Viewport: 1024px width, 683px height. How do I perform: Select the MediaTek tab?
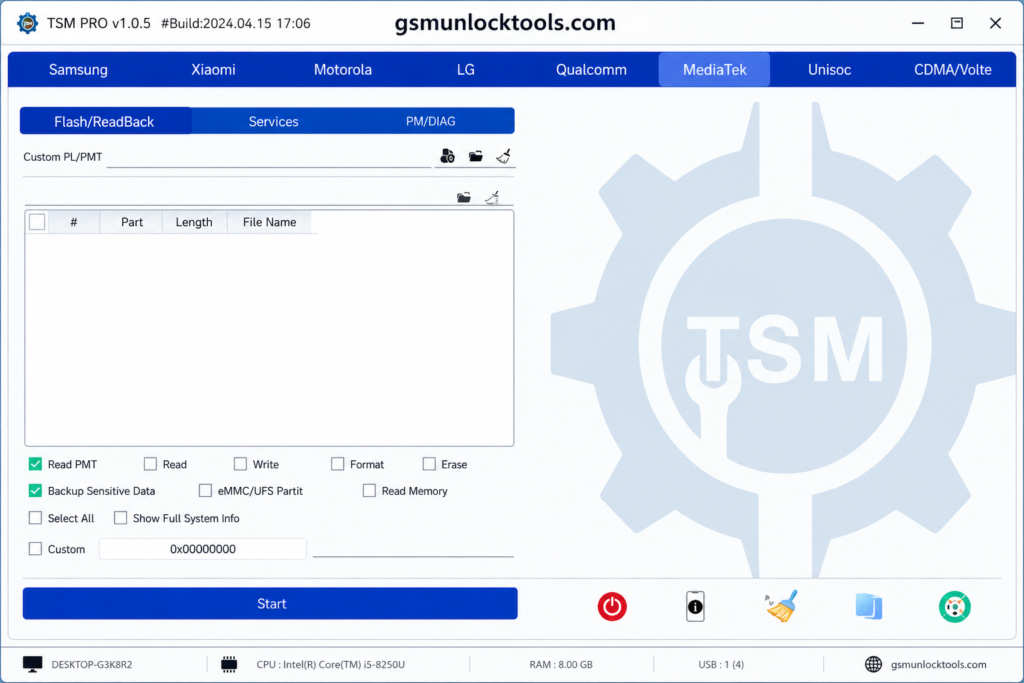[x=714, y=70]
